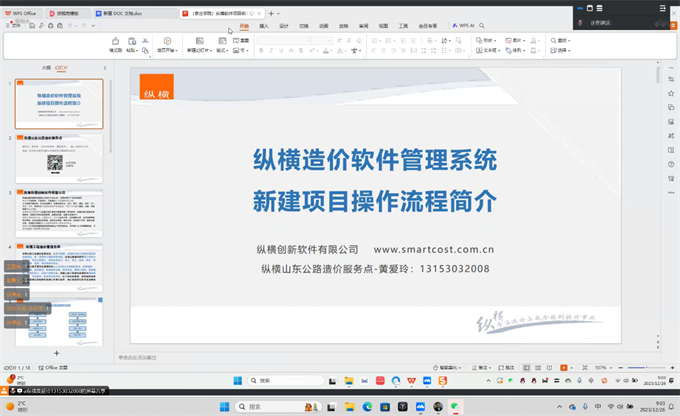Open the Insert (插入) ribbon tab

(x=264, y=25)
